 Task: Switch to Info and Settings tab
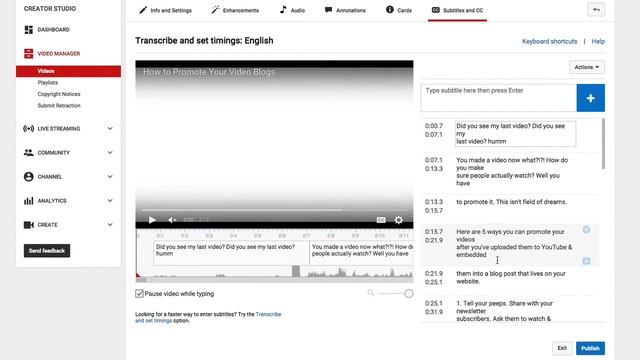coord(165,10)
